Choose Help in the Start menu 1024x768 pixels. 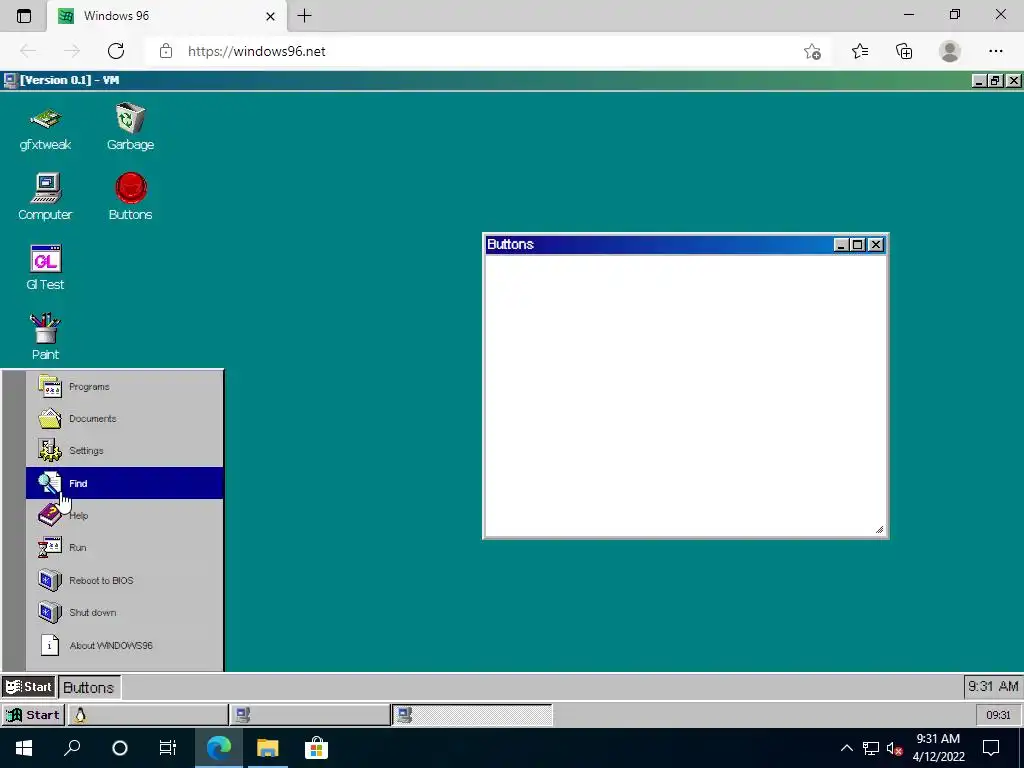pos(125,515)
